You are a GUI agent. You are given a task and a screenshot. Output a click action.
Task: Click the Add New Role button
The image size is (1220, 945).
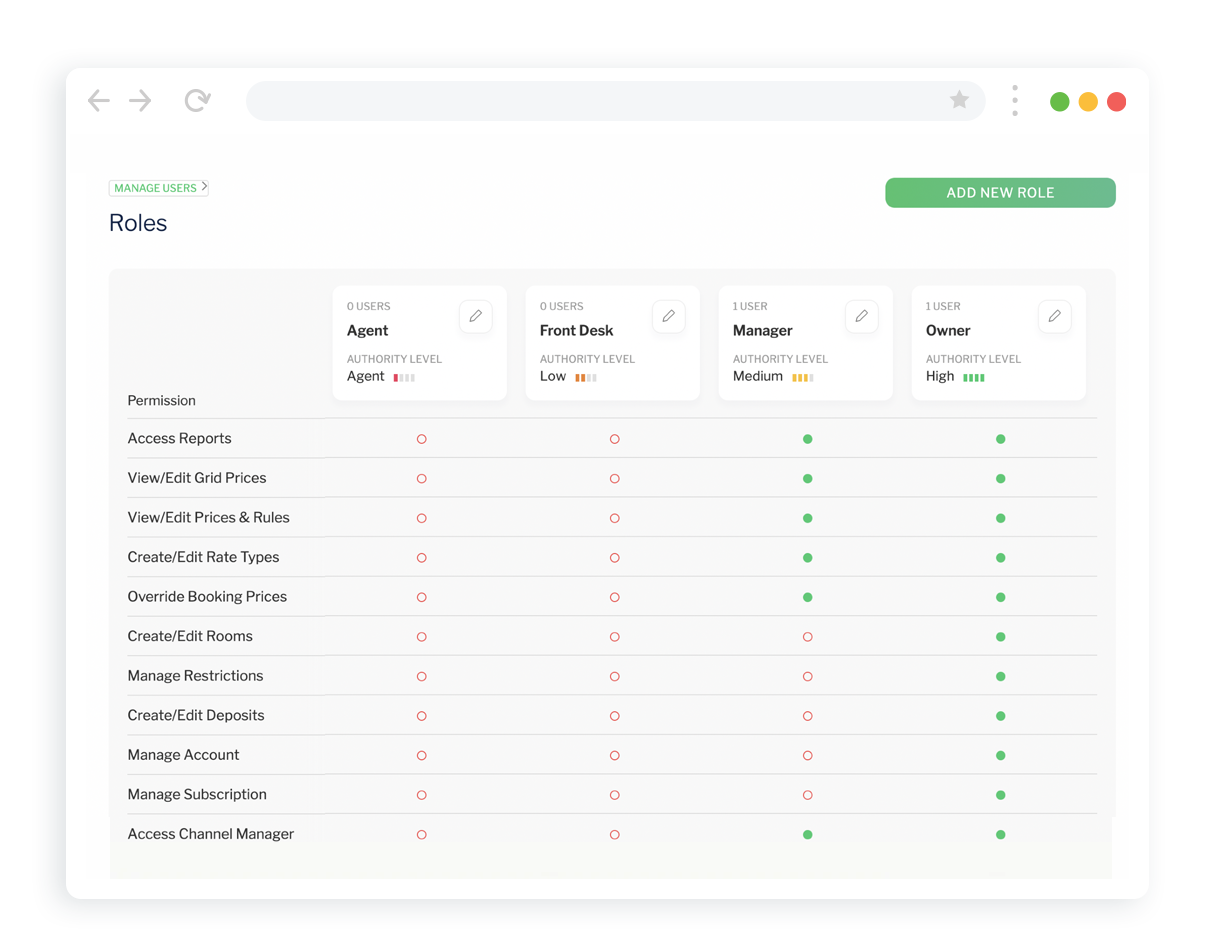tap(1000, 193)
